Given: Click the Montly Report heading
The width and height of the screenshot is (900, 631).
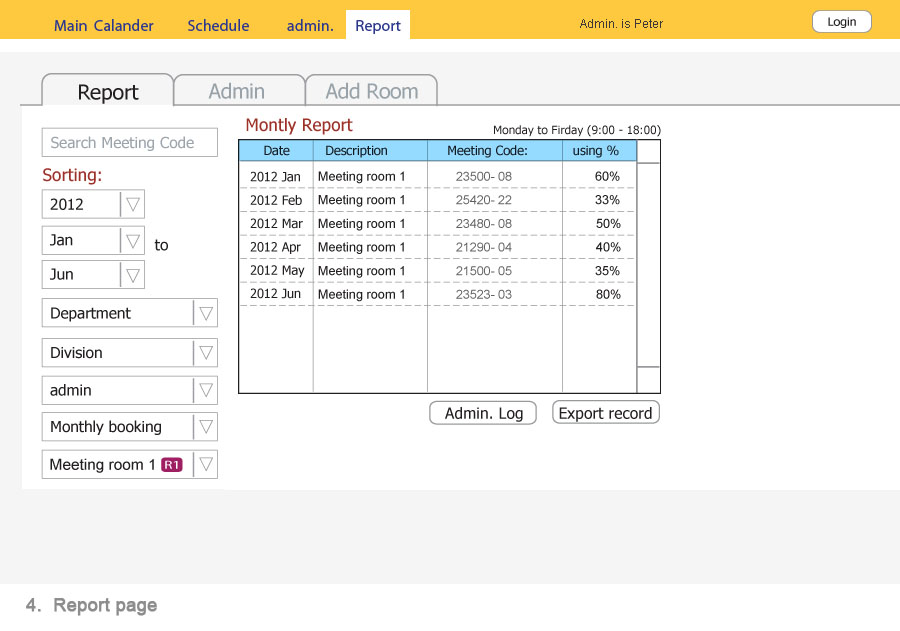Looking at the screenshot, I should pos(298,125).
